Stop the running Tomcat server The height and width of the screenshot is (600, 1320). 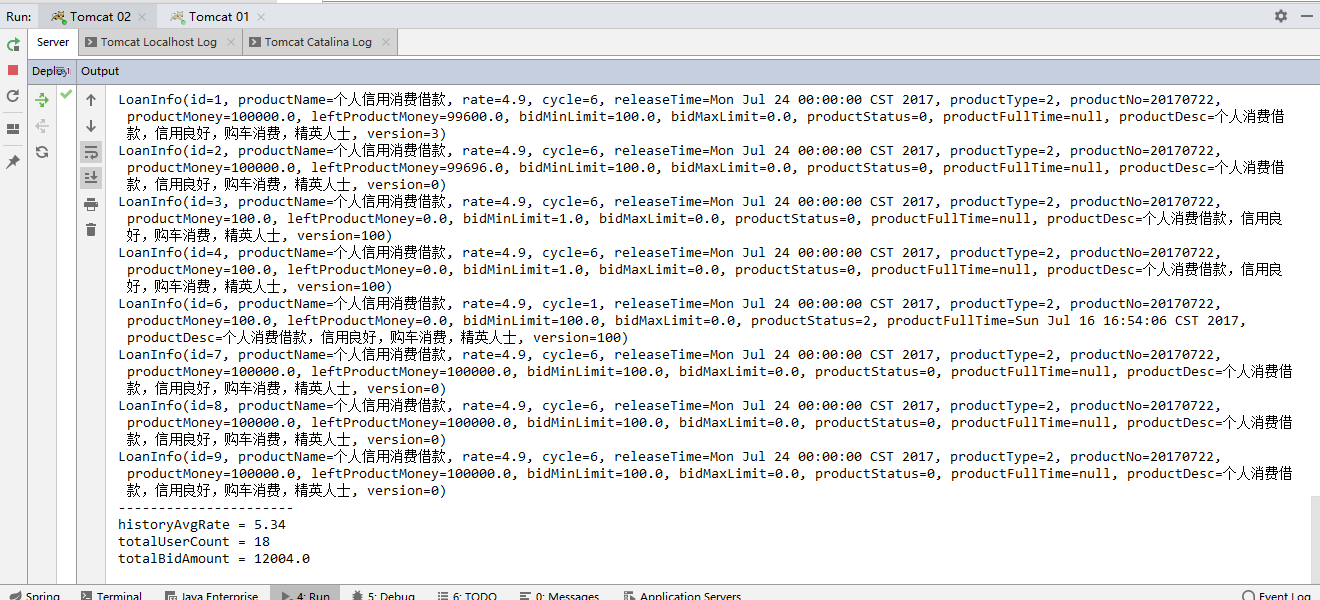click(13, 70)
